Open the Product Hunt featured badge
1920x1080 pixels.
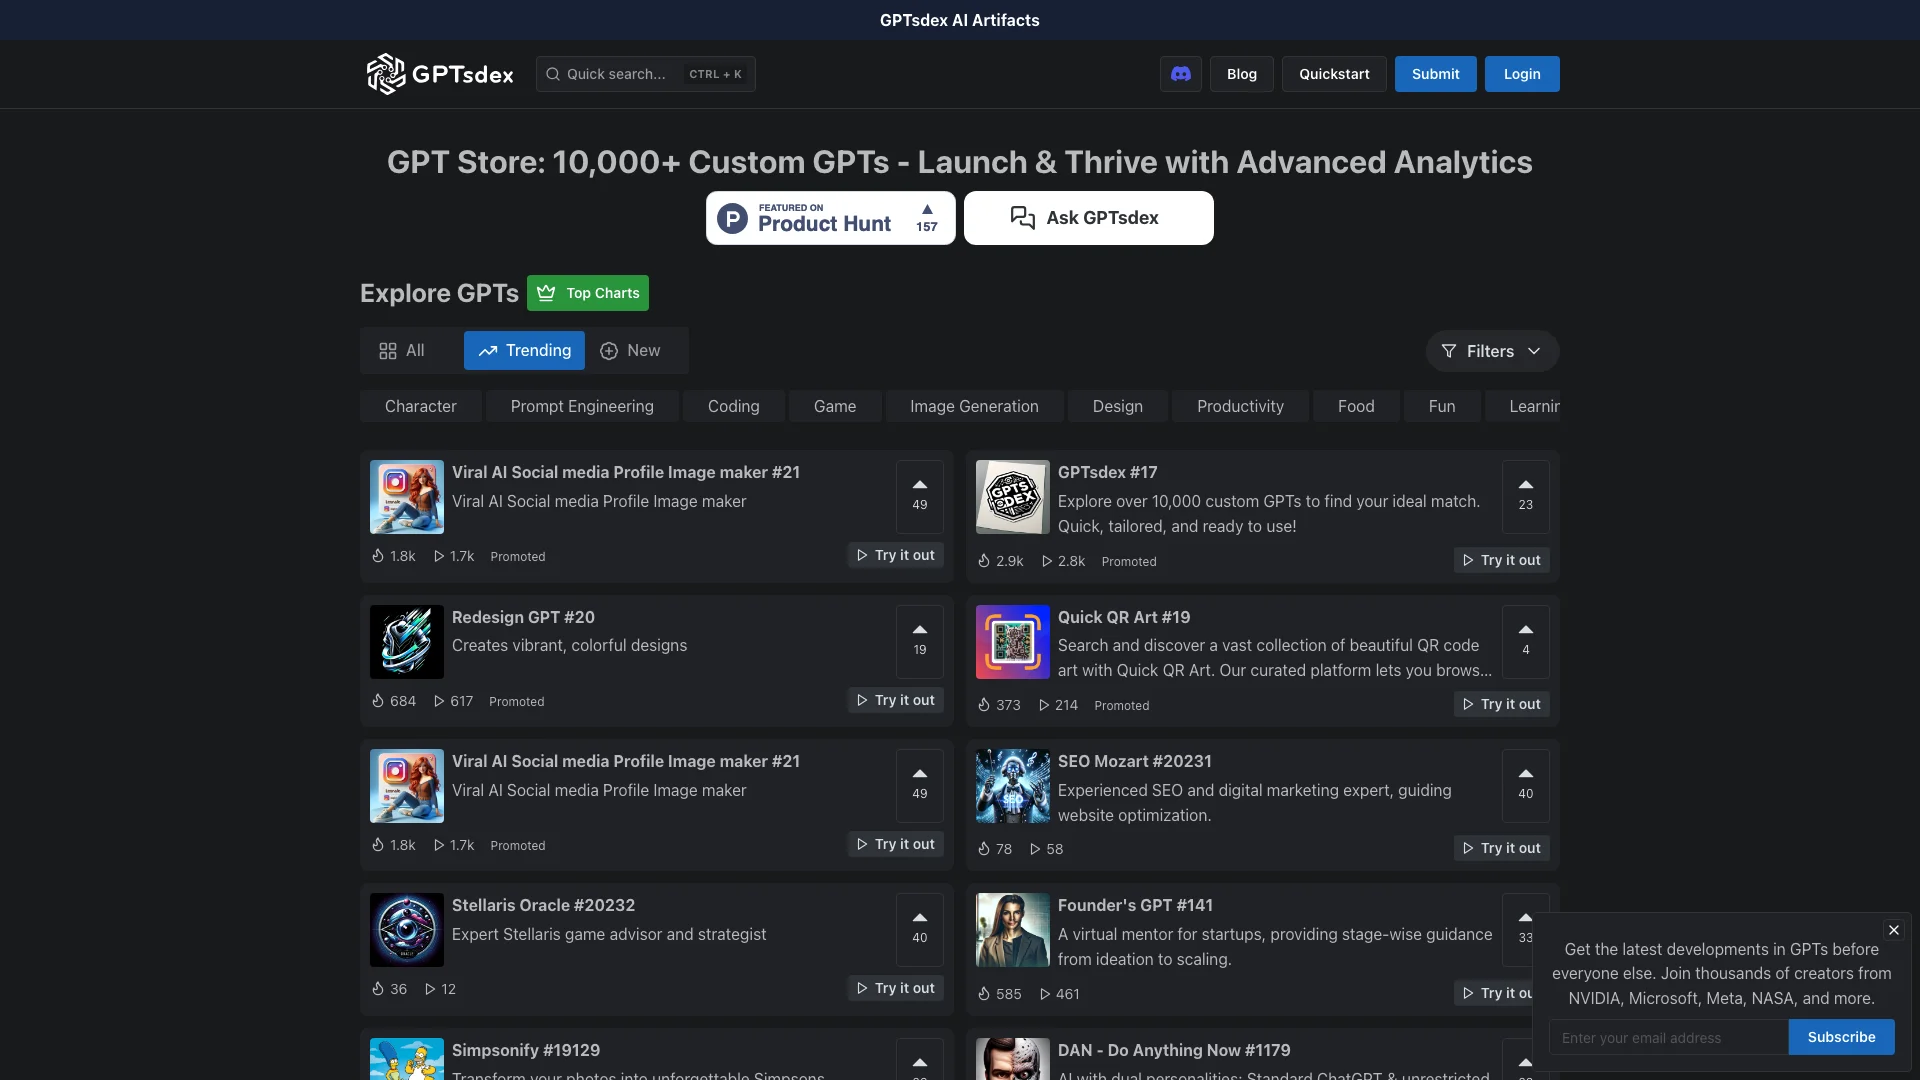point(830,218)
